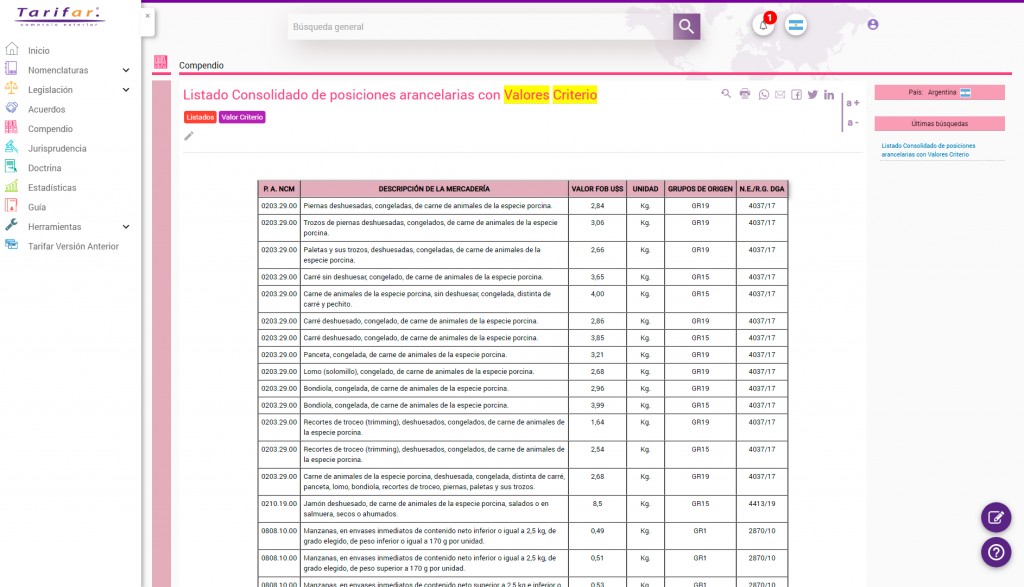Click the Compendio sidebar icon

pos(11,127)
